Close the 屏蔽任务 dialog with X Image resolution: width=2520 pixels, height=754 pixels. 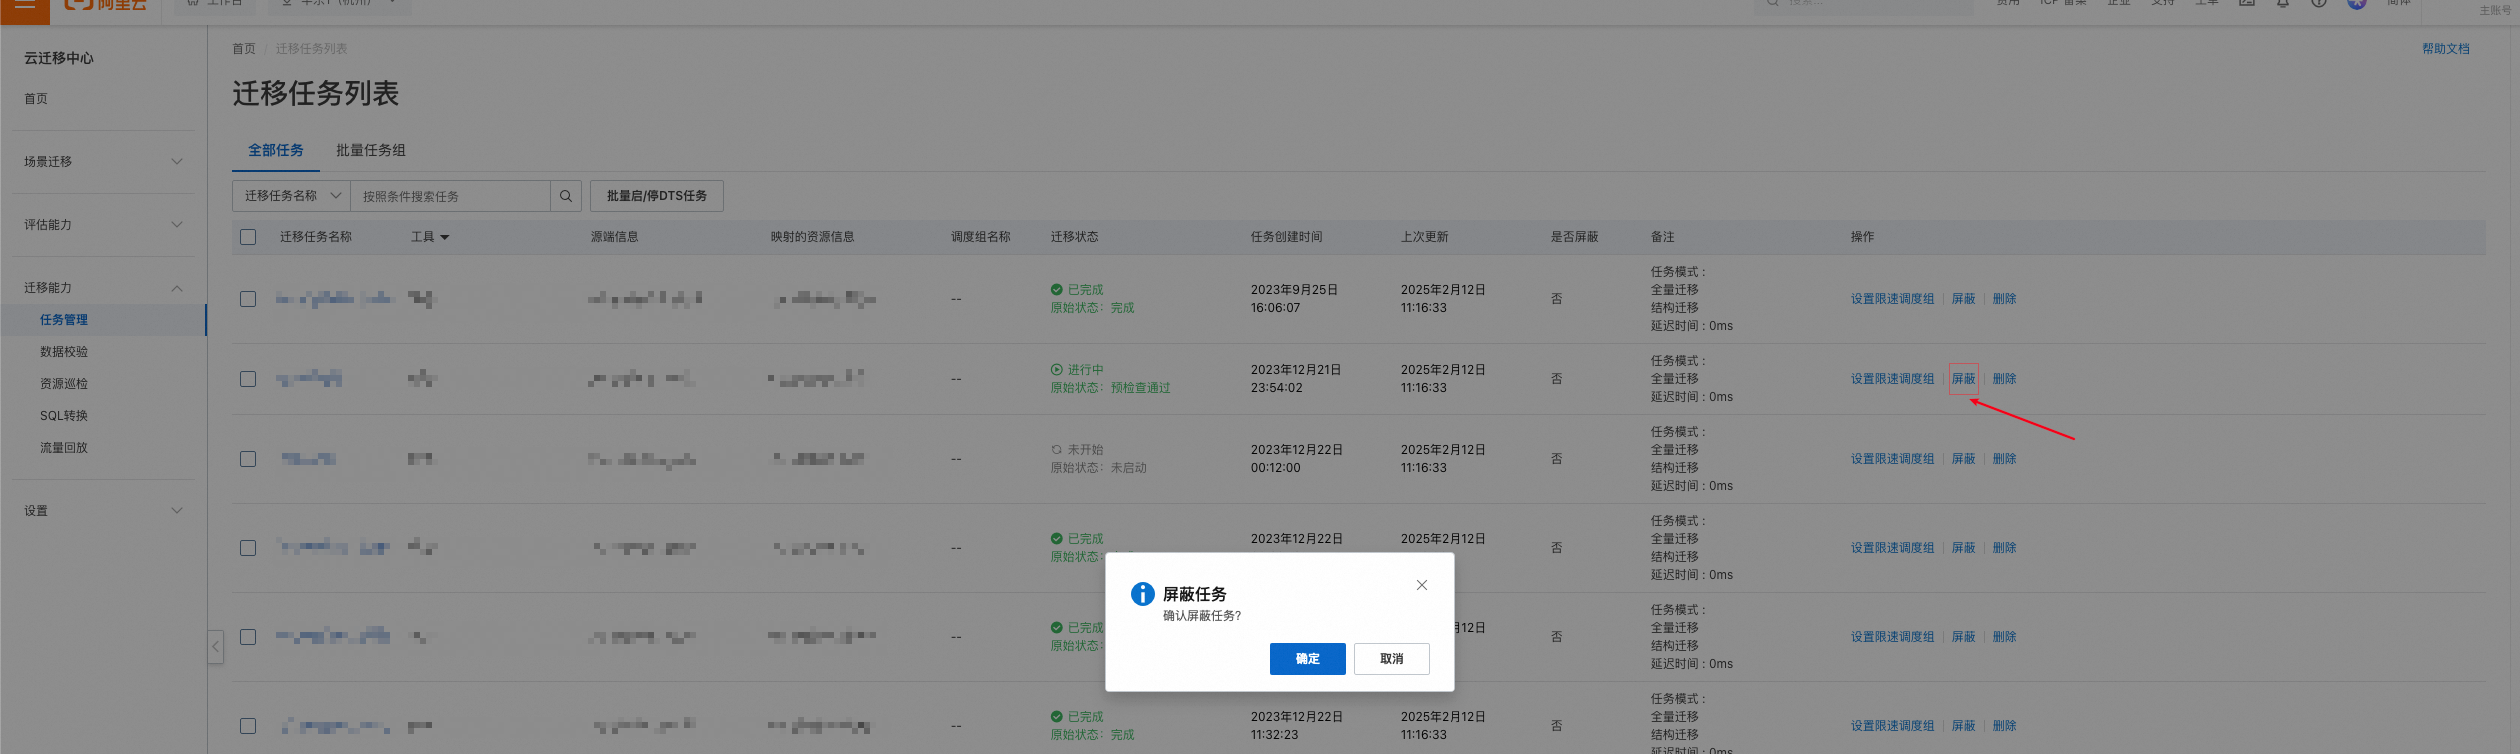pyautogui.click(x=1421, y=585)
